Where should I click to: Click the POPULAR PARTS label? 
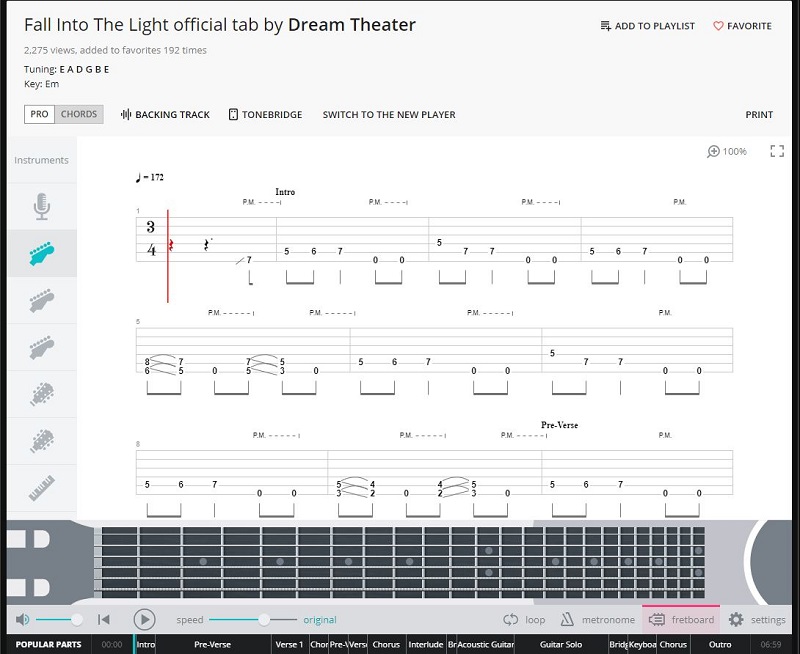48,644
